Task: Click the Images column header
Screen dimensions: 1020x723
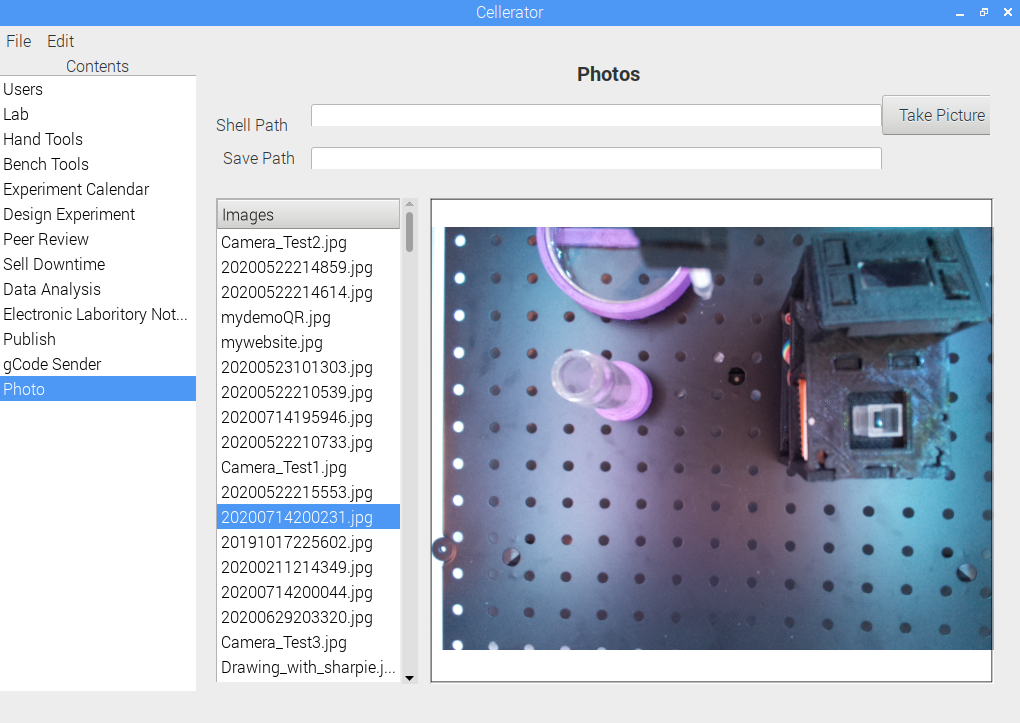Action: (308, 214)
